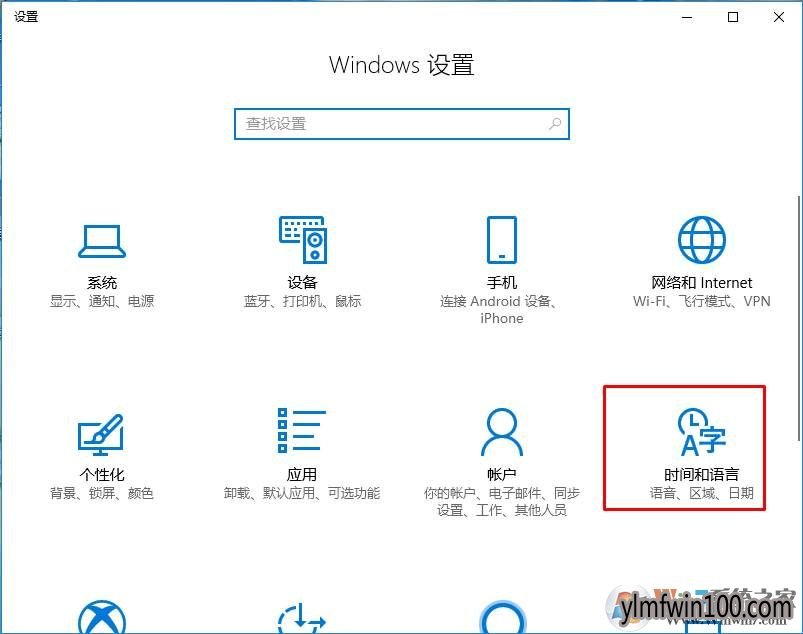Minimize the 设置 window
Screen dimensions: 803x634
point(687,17)
